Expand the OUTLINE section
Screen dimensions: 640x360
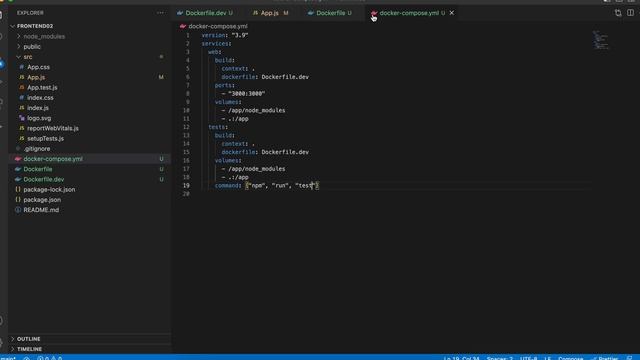click(29, 339)
